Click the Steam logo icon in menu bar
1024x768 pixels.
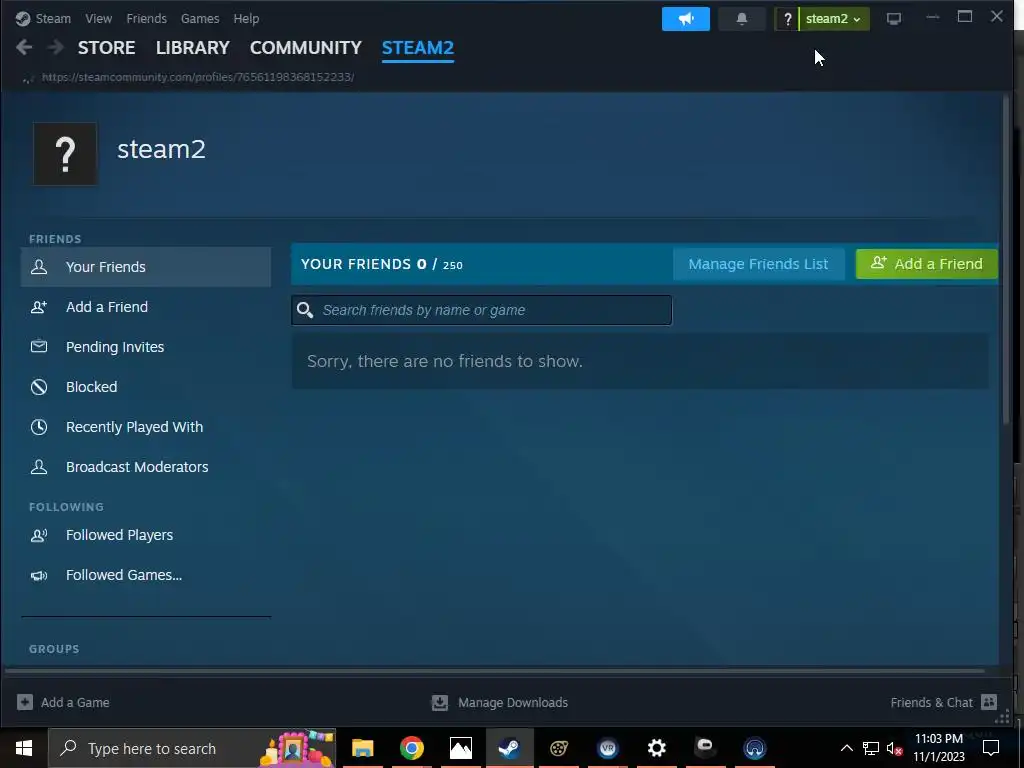tap(23, 18)
